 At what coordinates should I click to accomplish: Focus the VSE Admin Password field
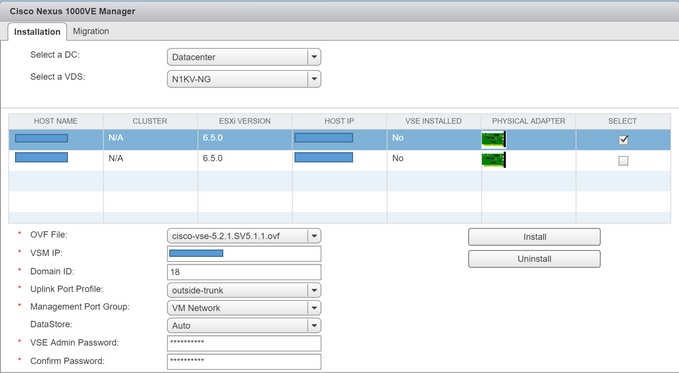tap(244, 343)
